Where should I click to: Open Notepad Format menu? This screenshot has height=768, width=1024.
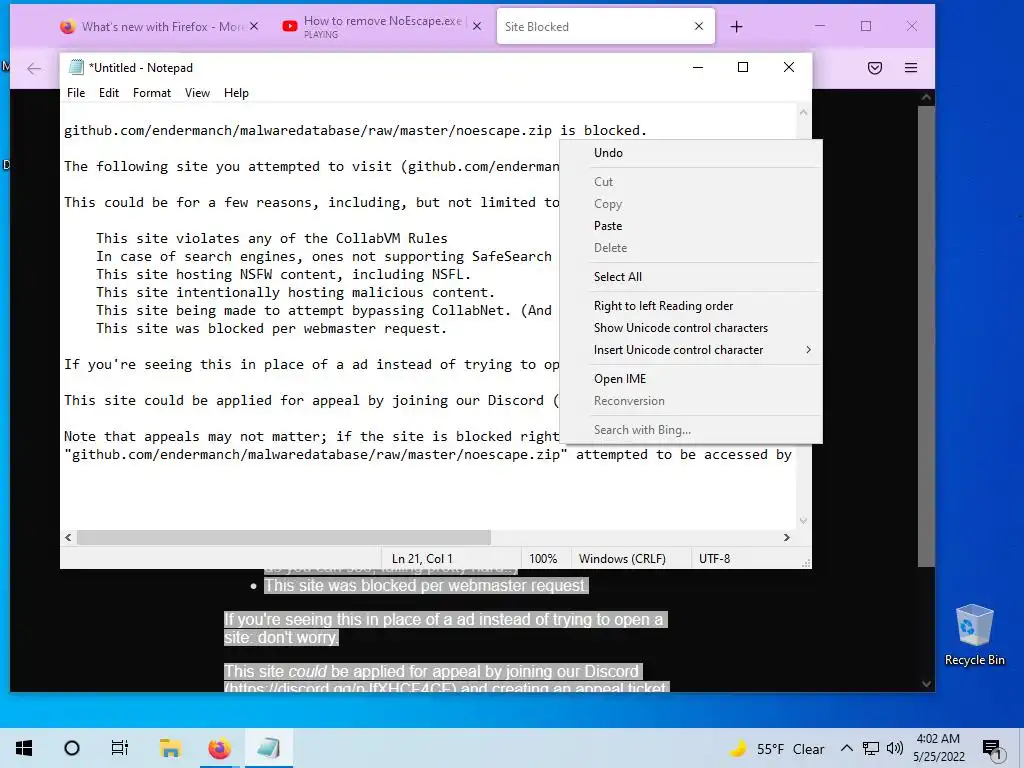(x=152, y=93)
